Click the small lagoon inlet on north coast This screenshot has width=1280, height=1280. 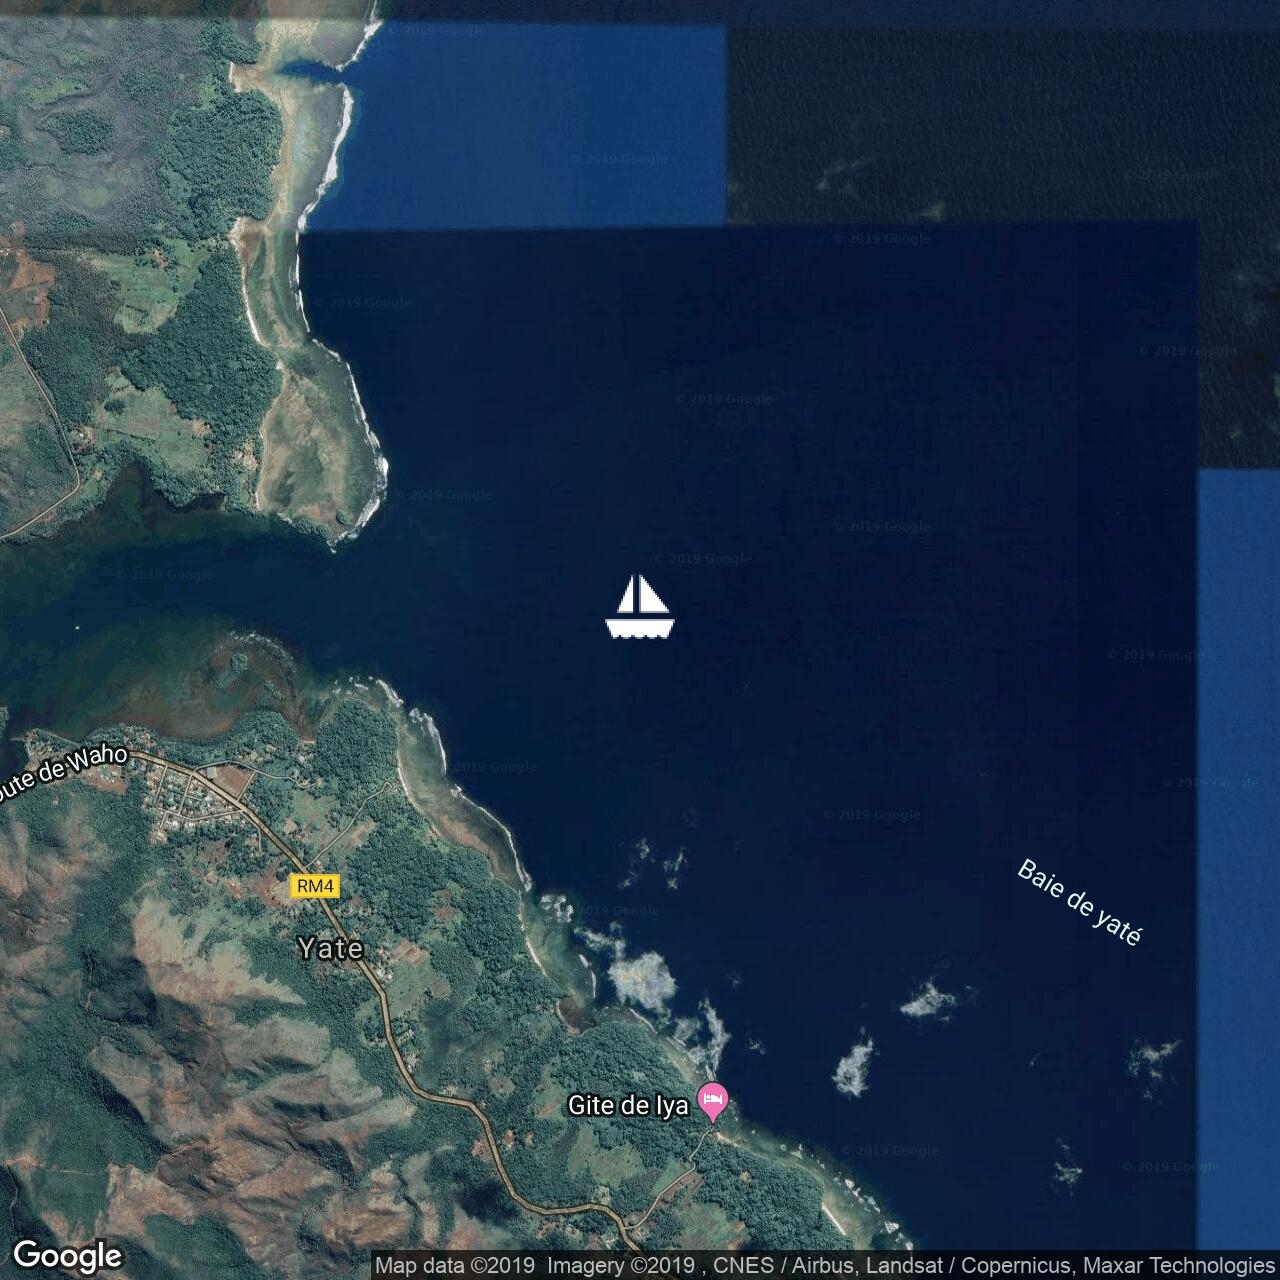(310, 69)
